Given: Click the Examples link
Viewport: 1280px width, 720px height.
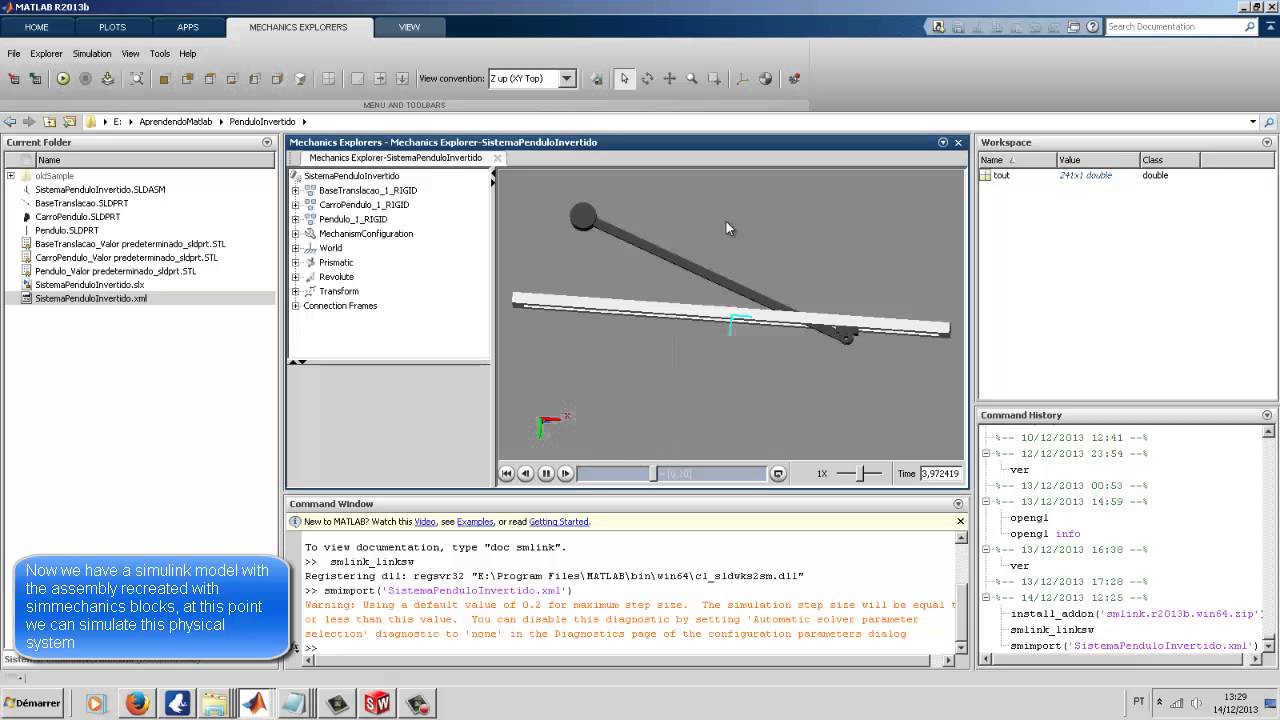Looking at the screenshot, I should pos(475,522).
